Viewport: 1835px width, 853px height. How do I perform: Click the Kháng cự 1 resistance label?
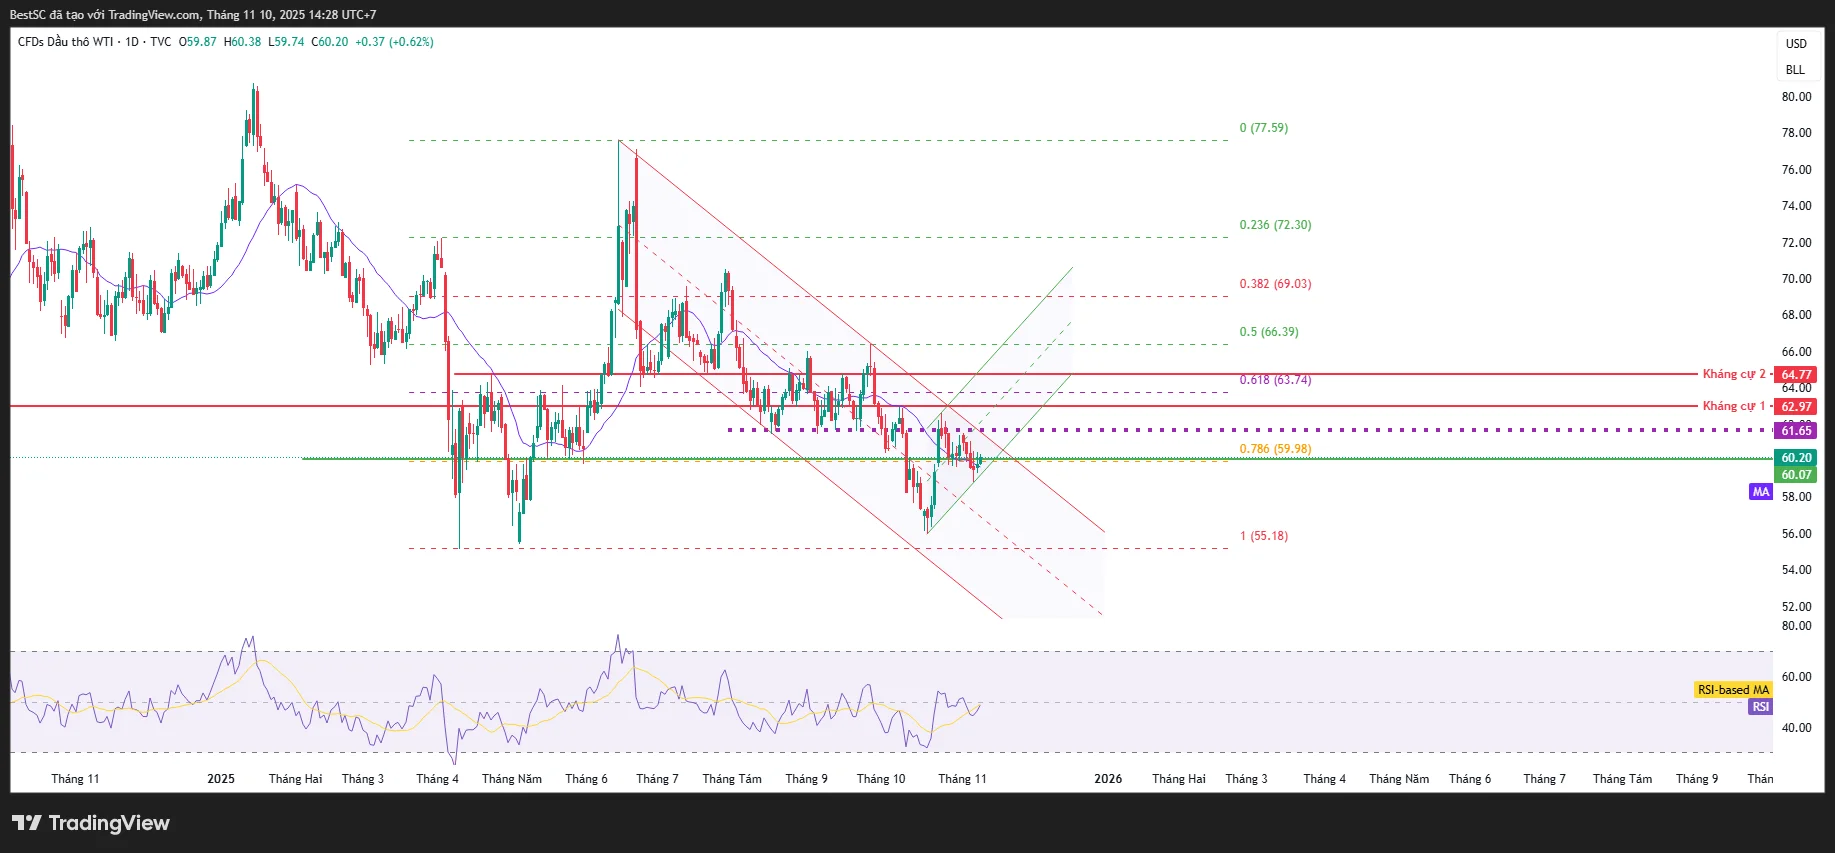tap(1733, 406)
